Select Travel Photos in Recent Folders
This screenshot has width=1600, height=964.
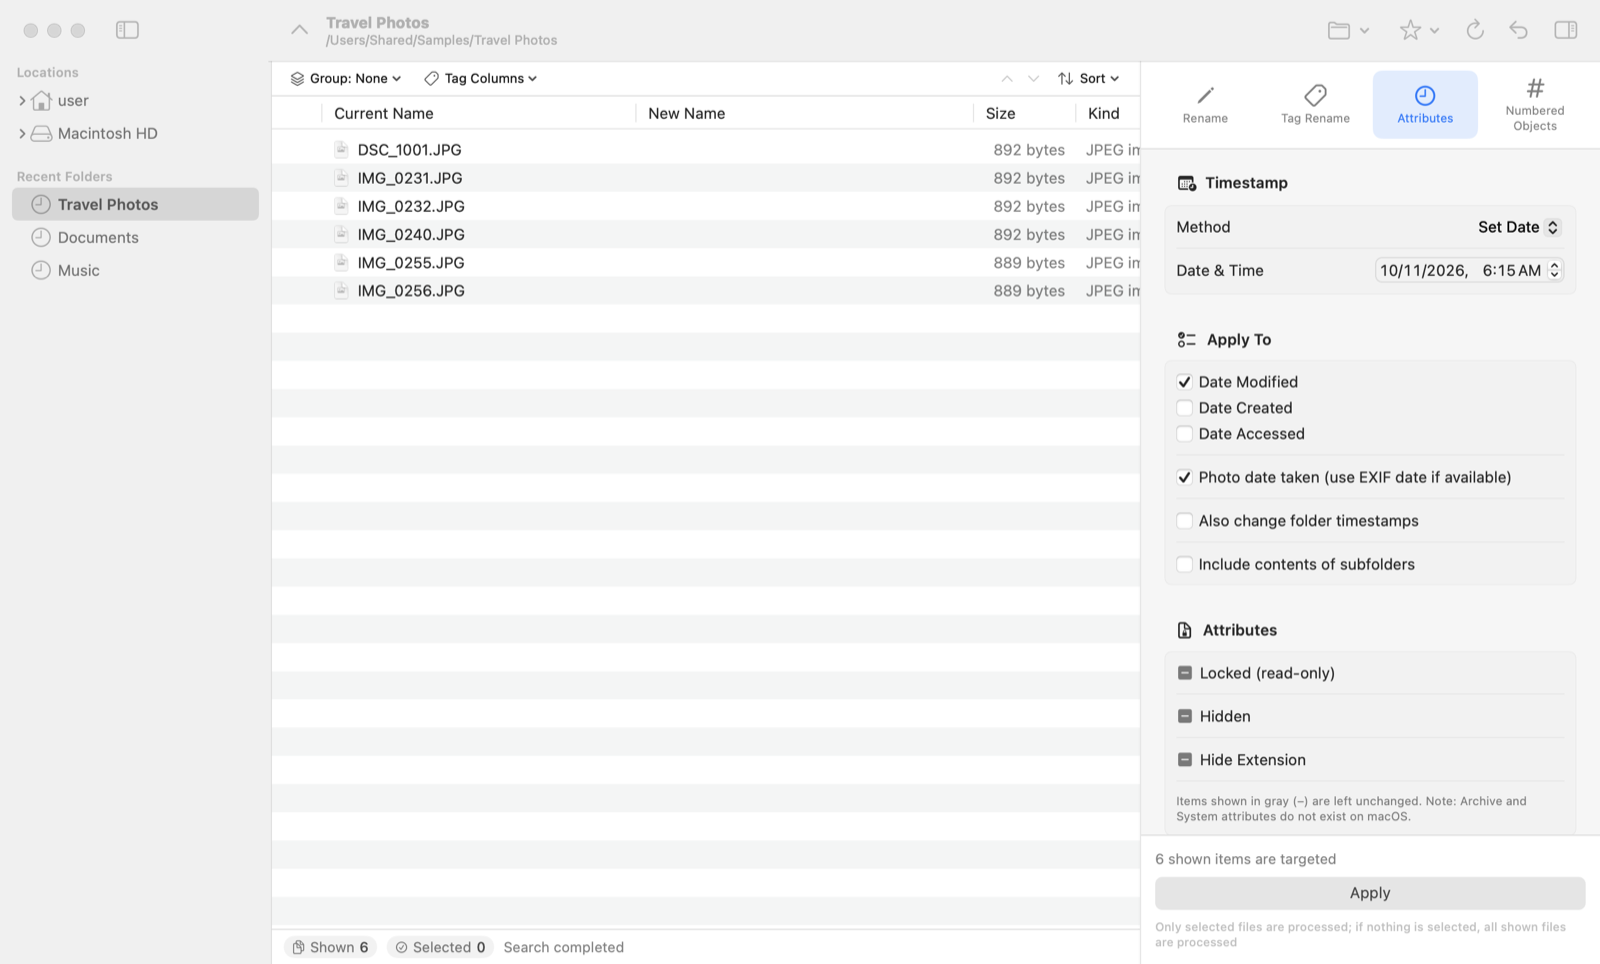click(135, 204)
